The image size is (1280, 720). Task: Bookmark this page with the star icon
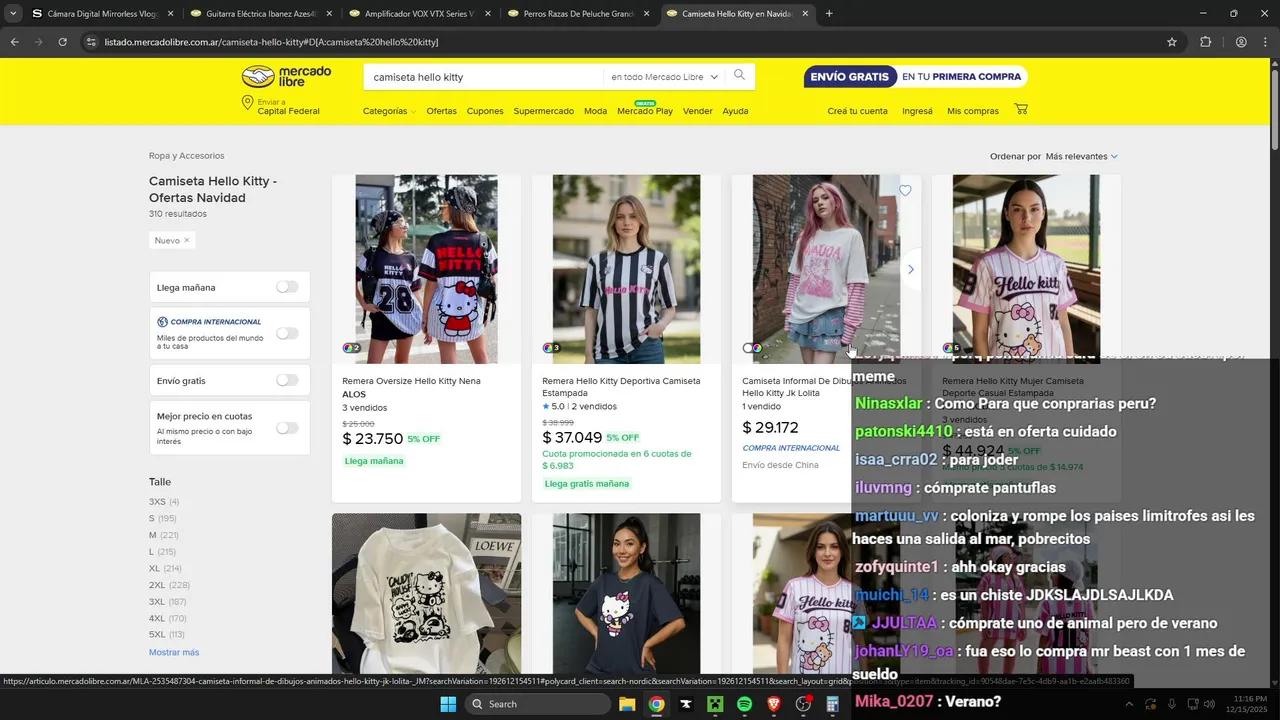[x=1172, y=42]
